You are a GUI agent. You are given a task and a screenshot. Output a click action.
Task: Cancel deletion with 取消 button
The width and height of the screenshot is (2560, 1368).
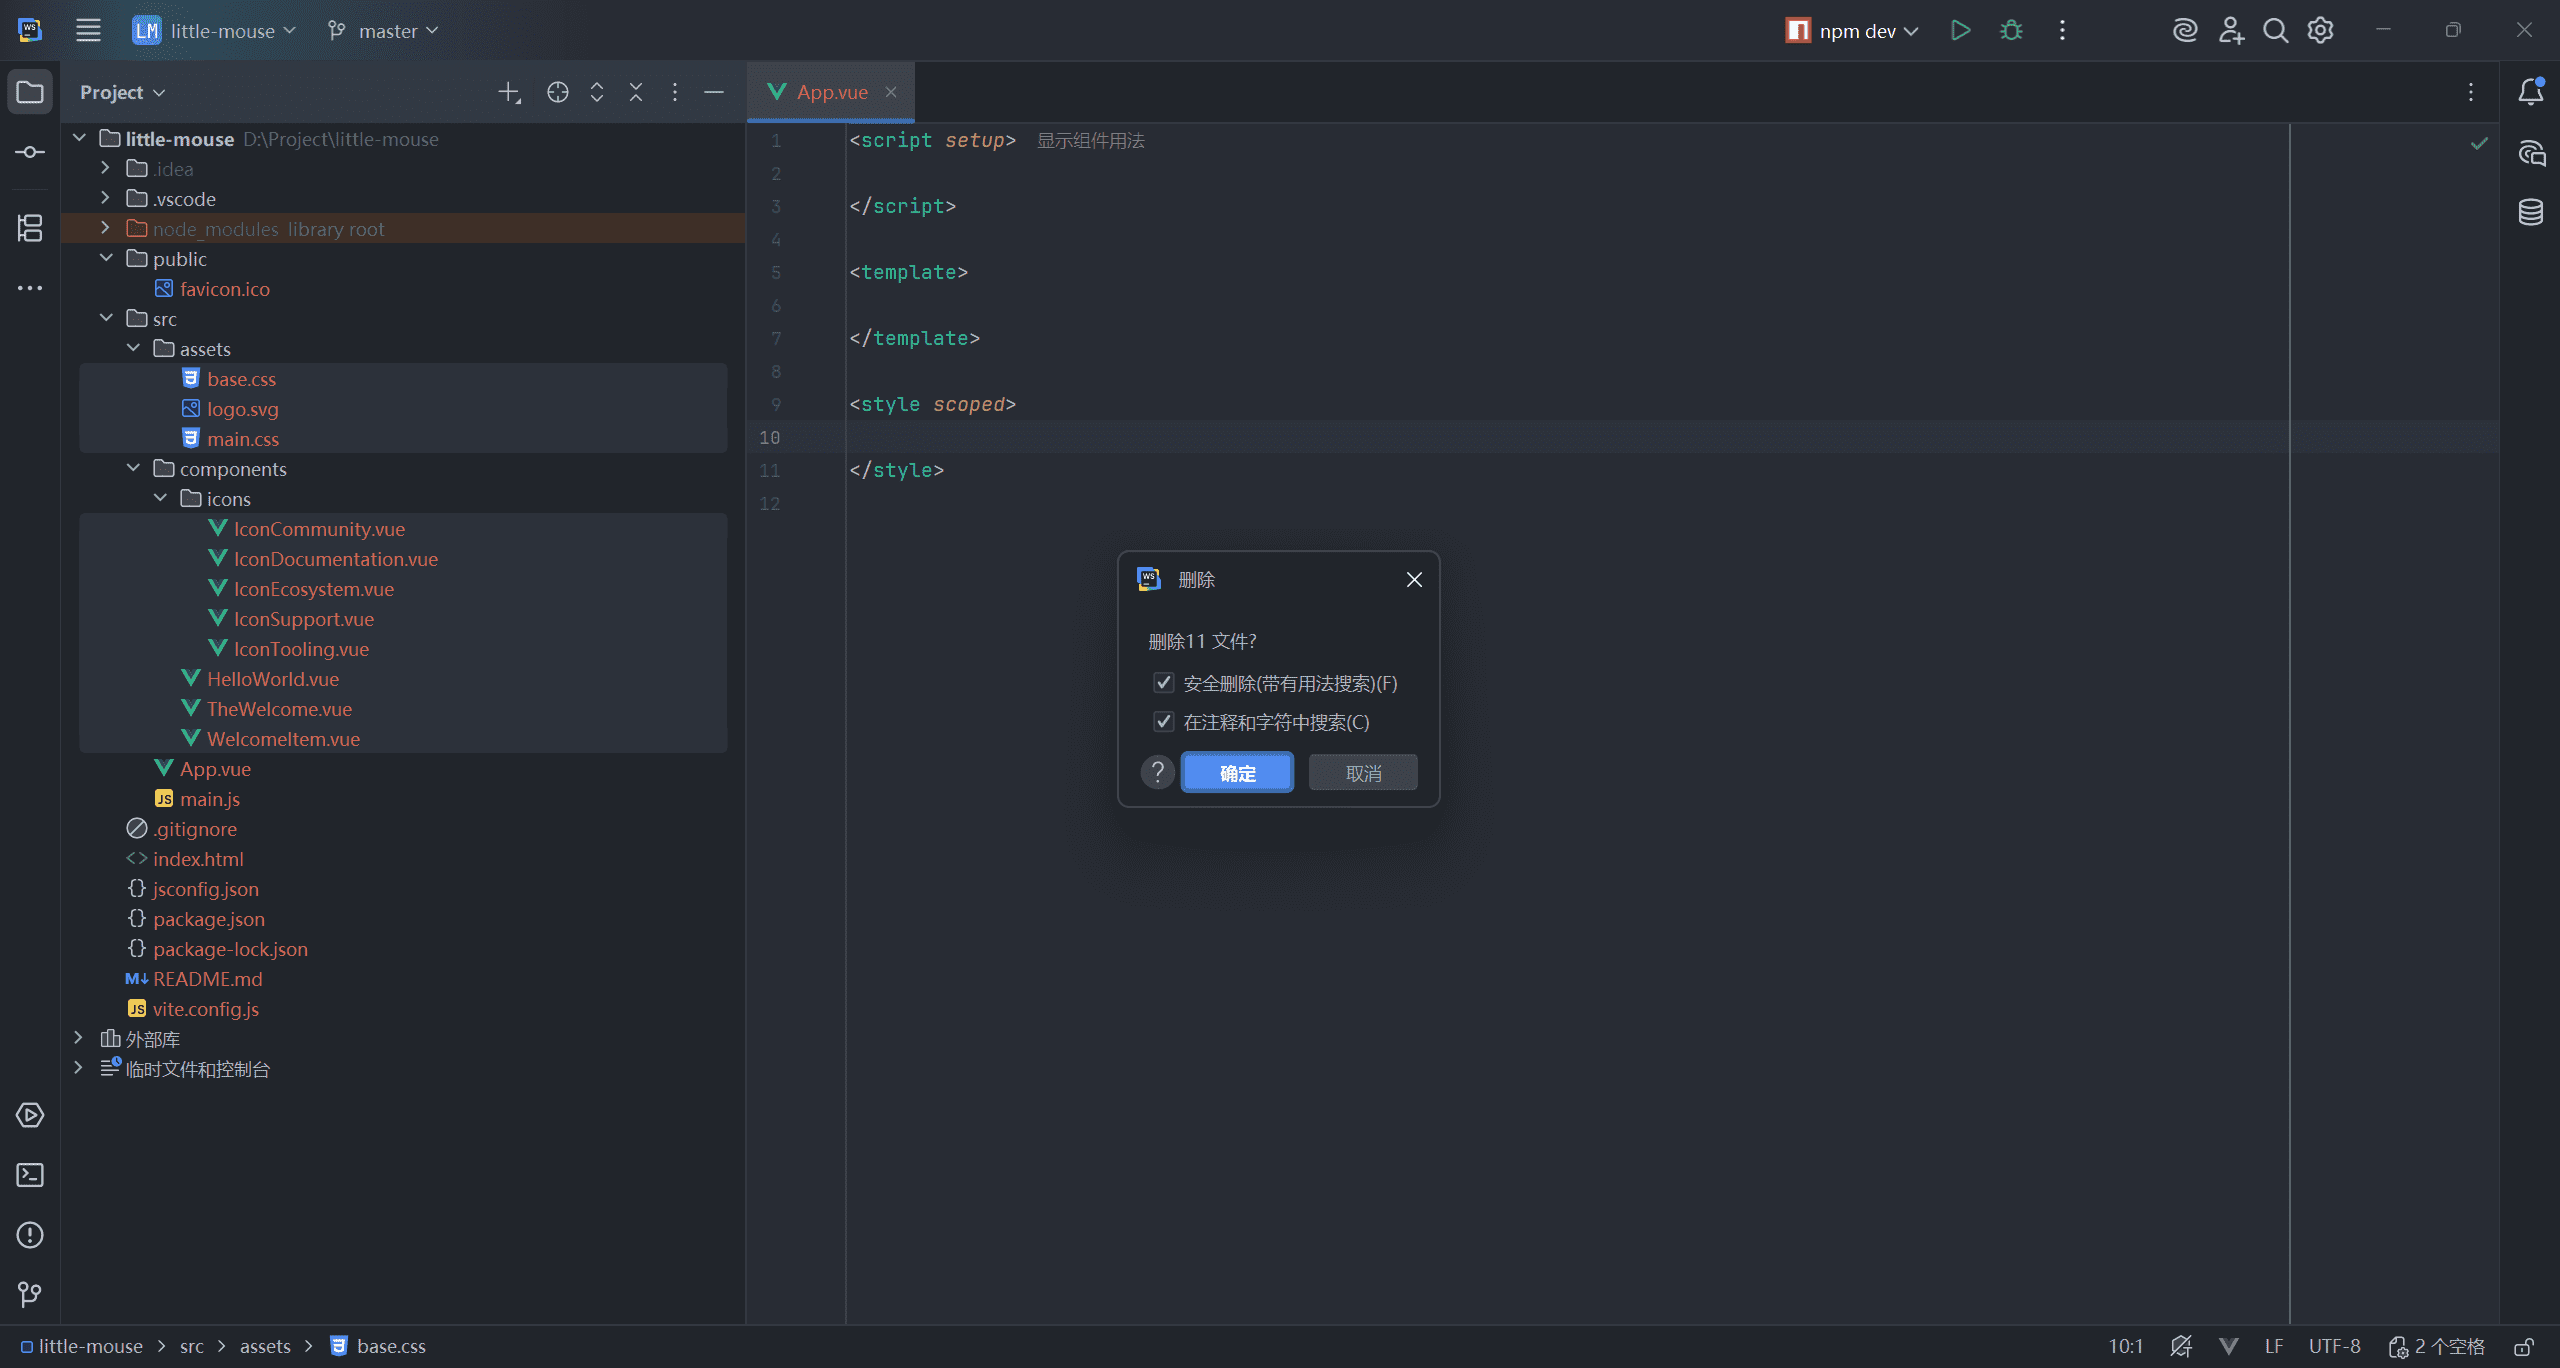coord(1362,773)
